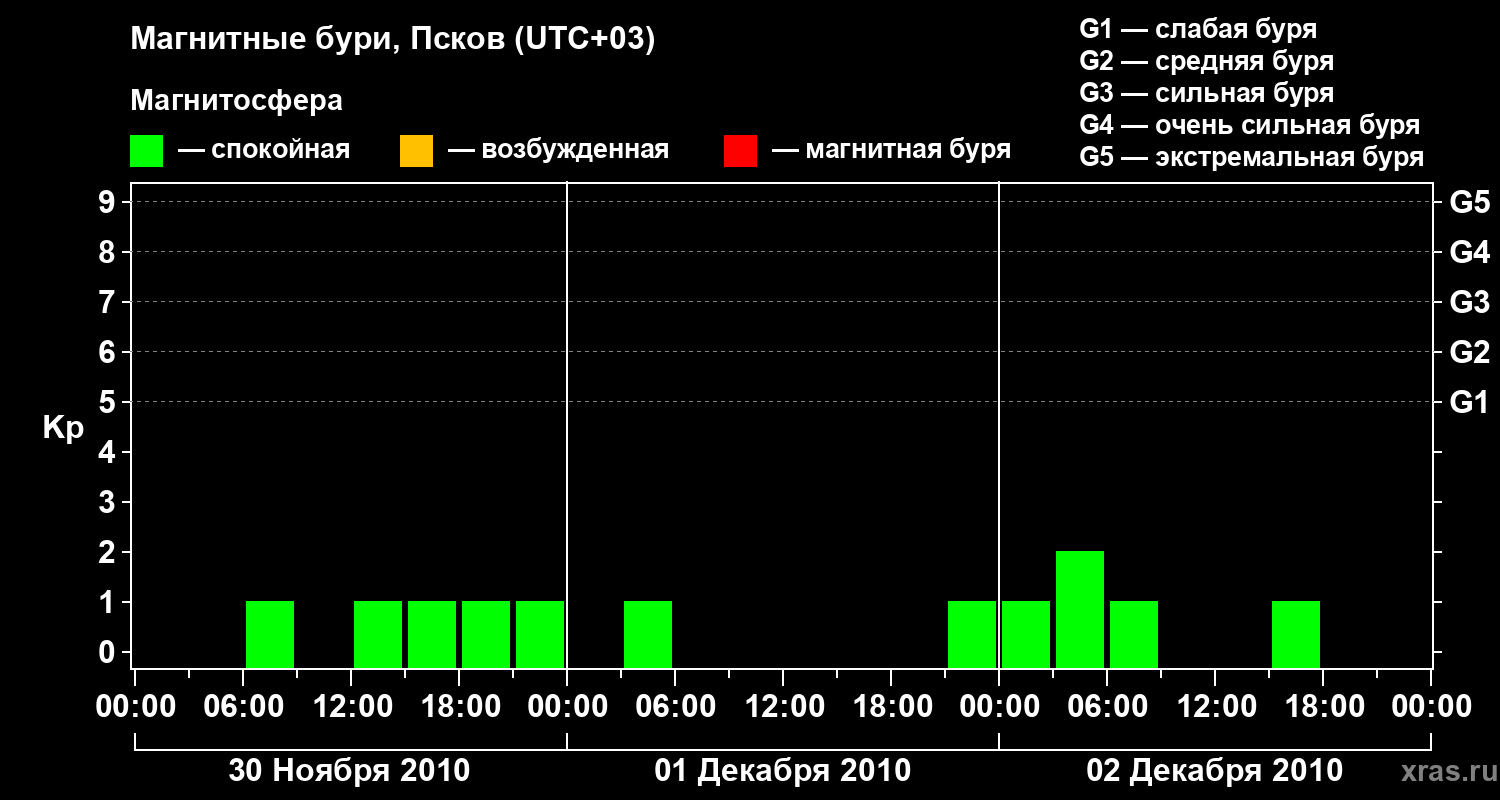Image resolution: width=1500 pixels, height=800 pixels.
Task: Click the G1 label on right axis
Action: coord(1470,402)
